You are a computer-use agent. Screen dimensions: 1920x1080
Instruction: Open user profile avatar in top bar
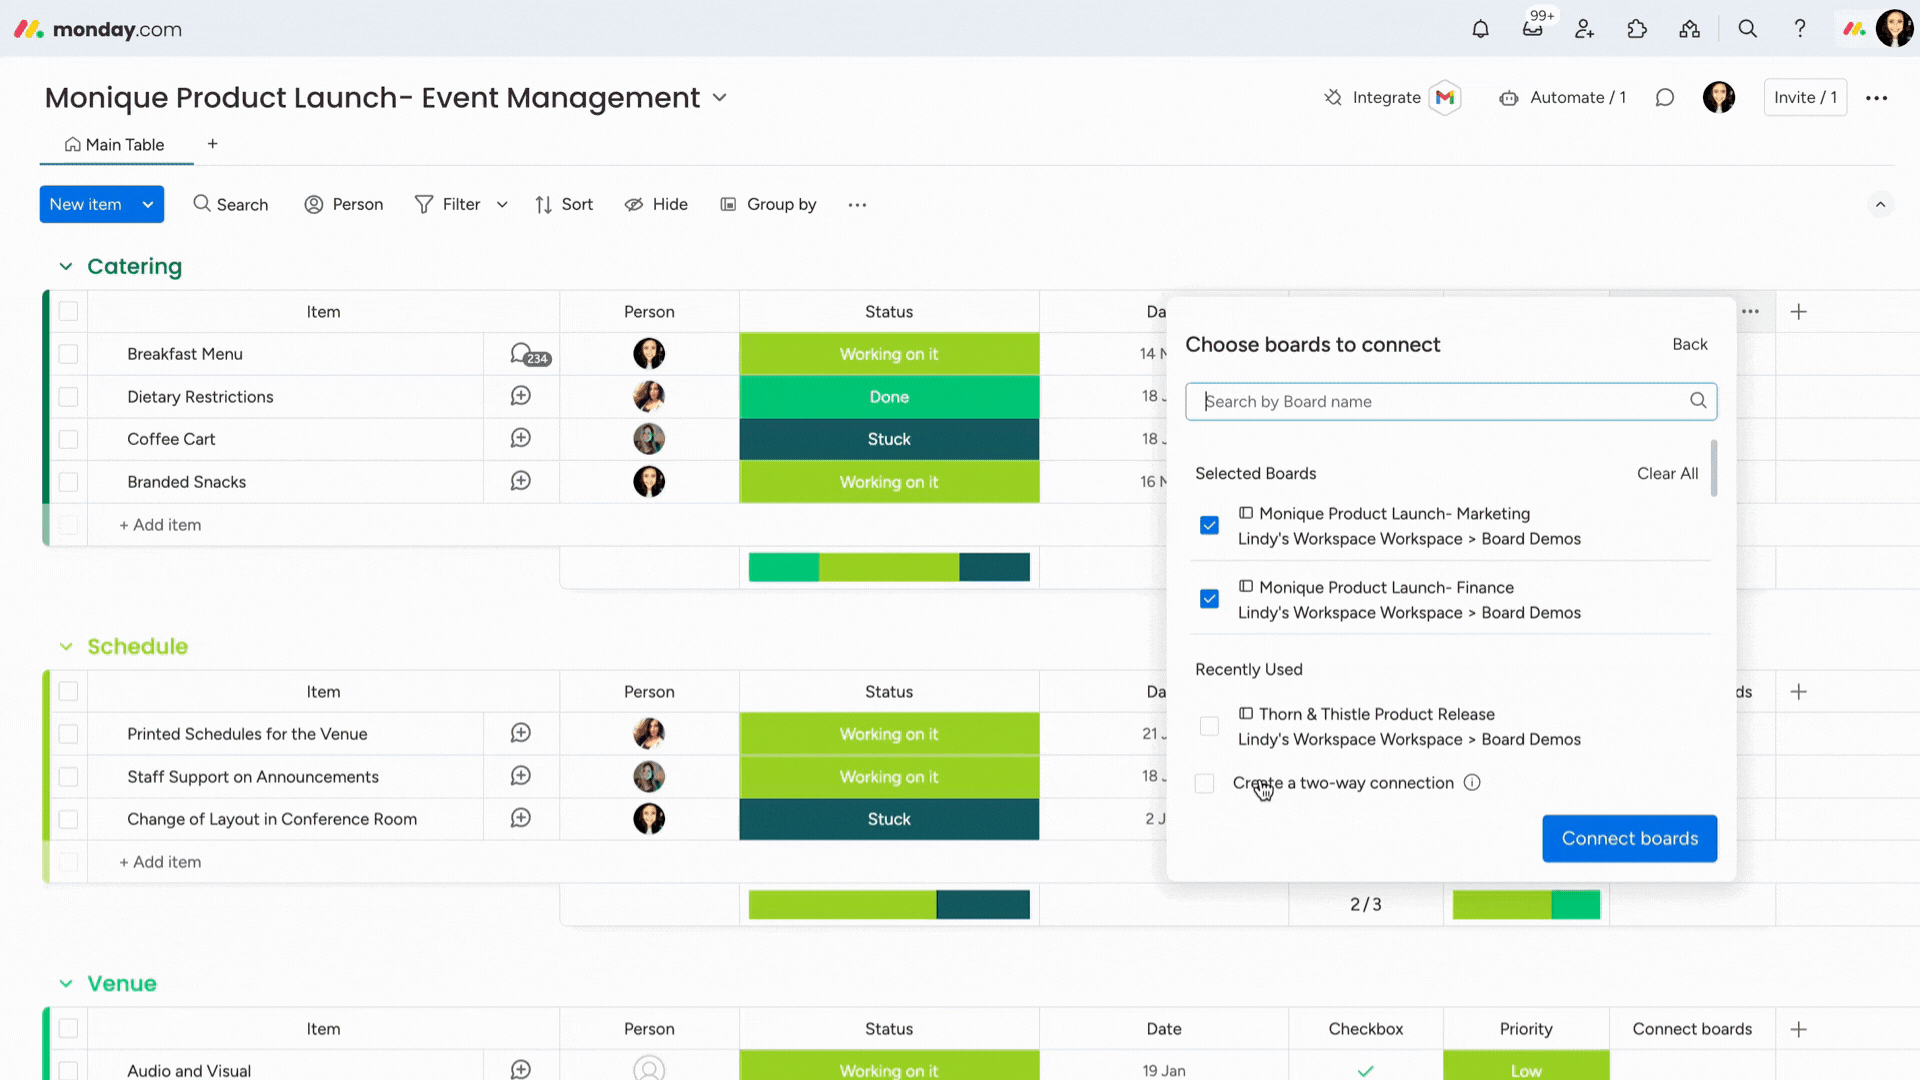coord(1895,29)
